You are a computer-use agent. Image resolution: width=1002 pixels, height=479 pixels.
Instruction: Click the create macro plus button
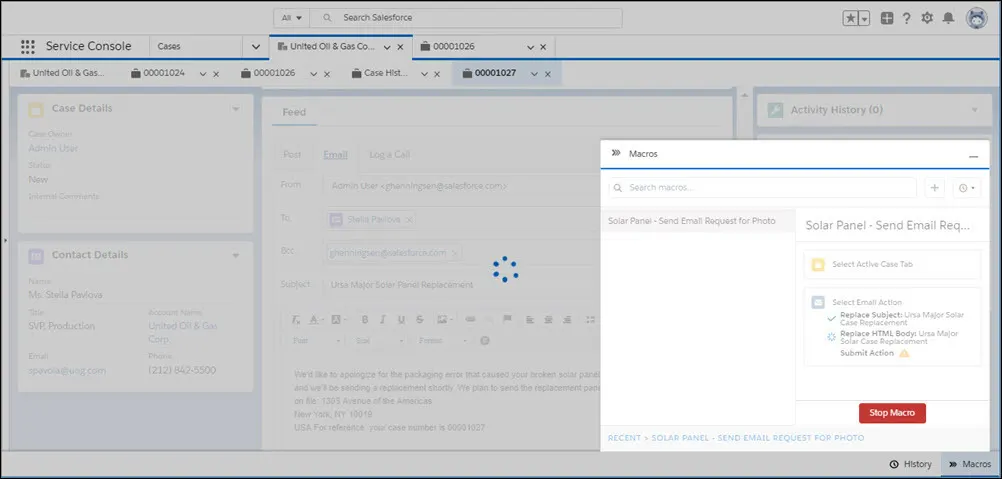(934, 188)
